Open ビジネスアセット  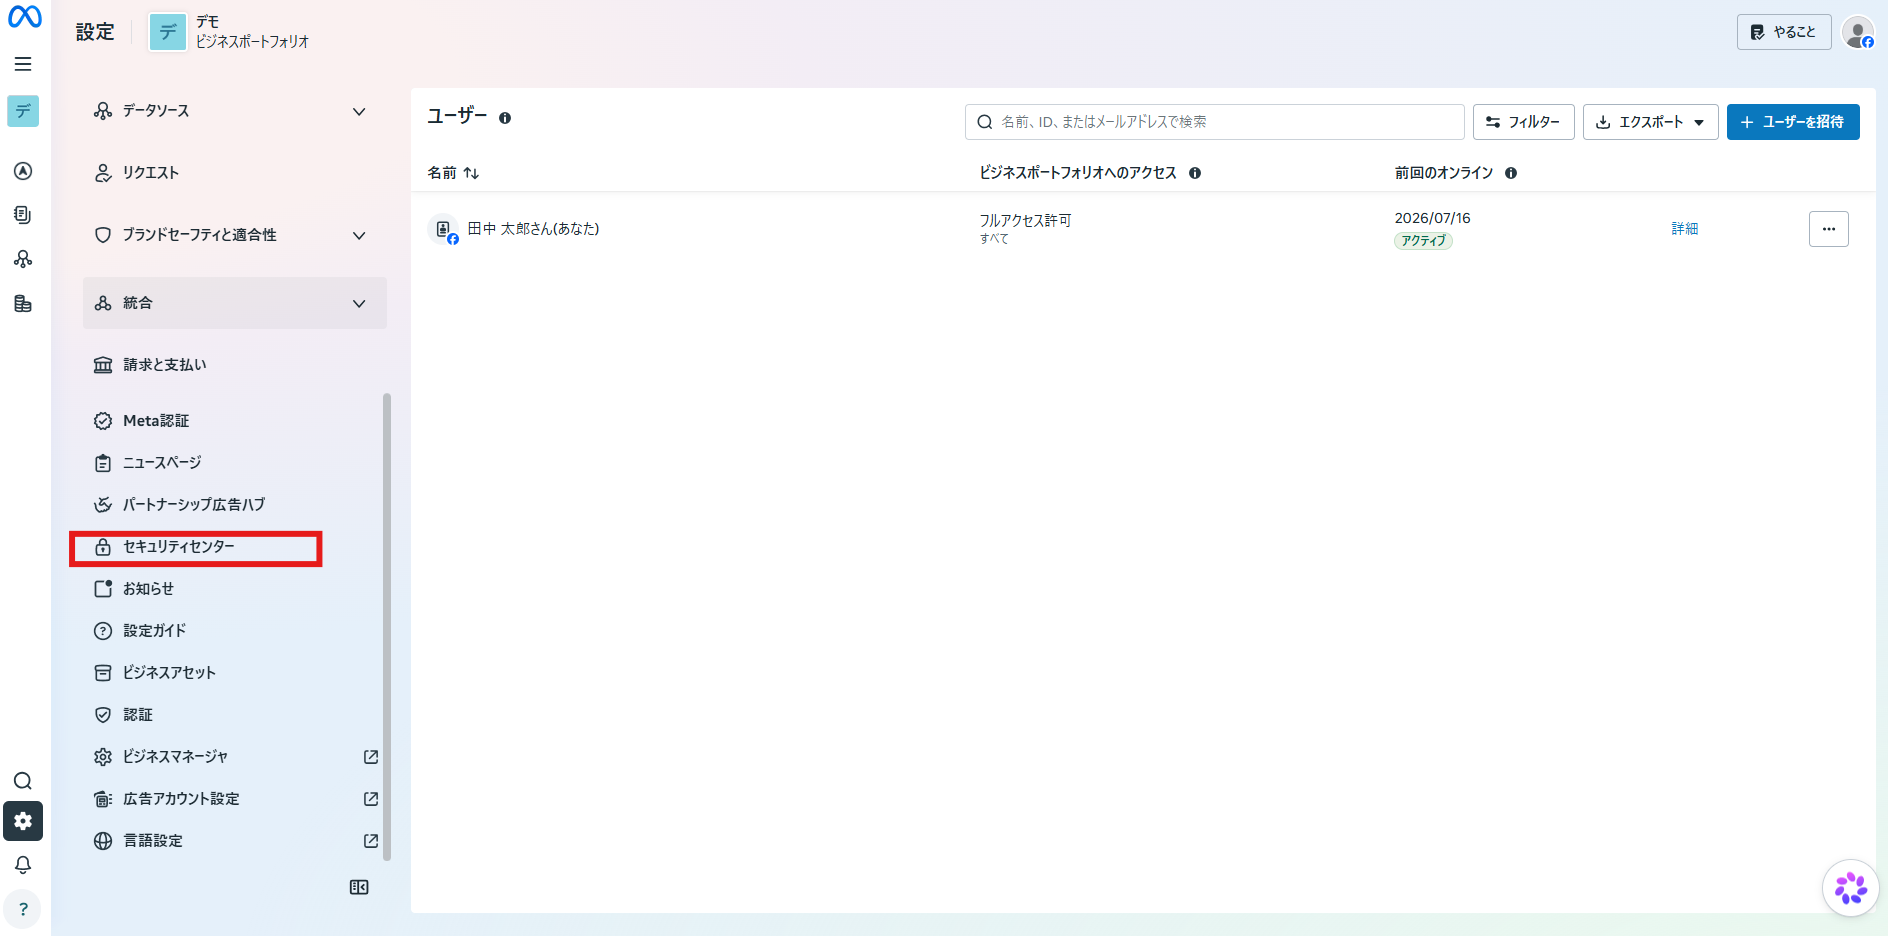pos(235,673)
